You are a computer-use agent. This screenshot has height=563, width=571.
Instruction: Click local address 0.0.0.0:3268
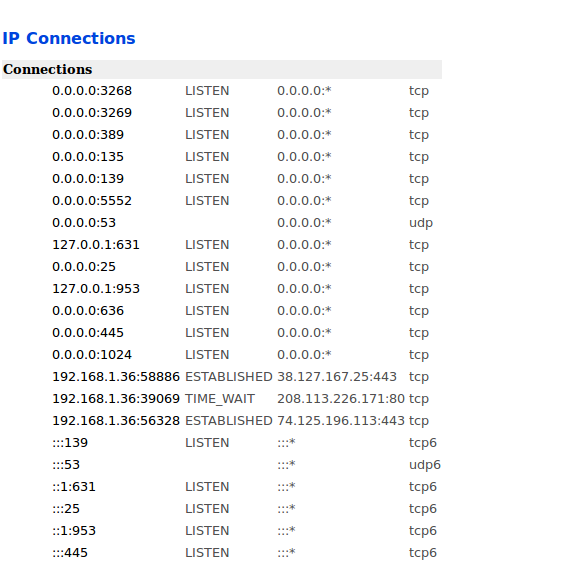click(92, 91)
